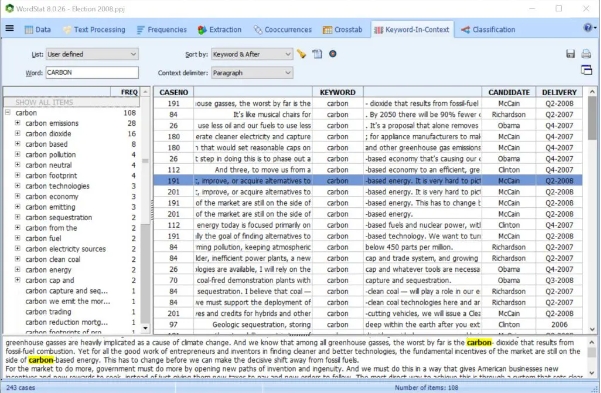Viewport: 601px width, 393px height.
Task: Select the carbon trading tree item
Action: pos(48,312)
